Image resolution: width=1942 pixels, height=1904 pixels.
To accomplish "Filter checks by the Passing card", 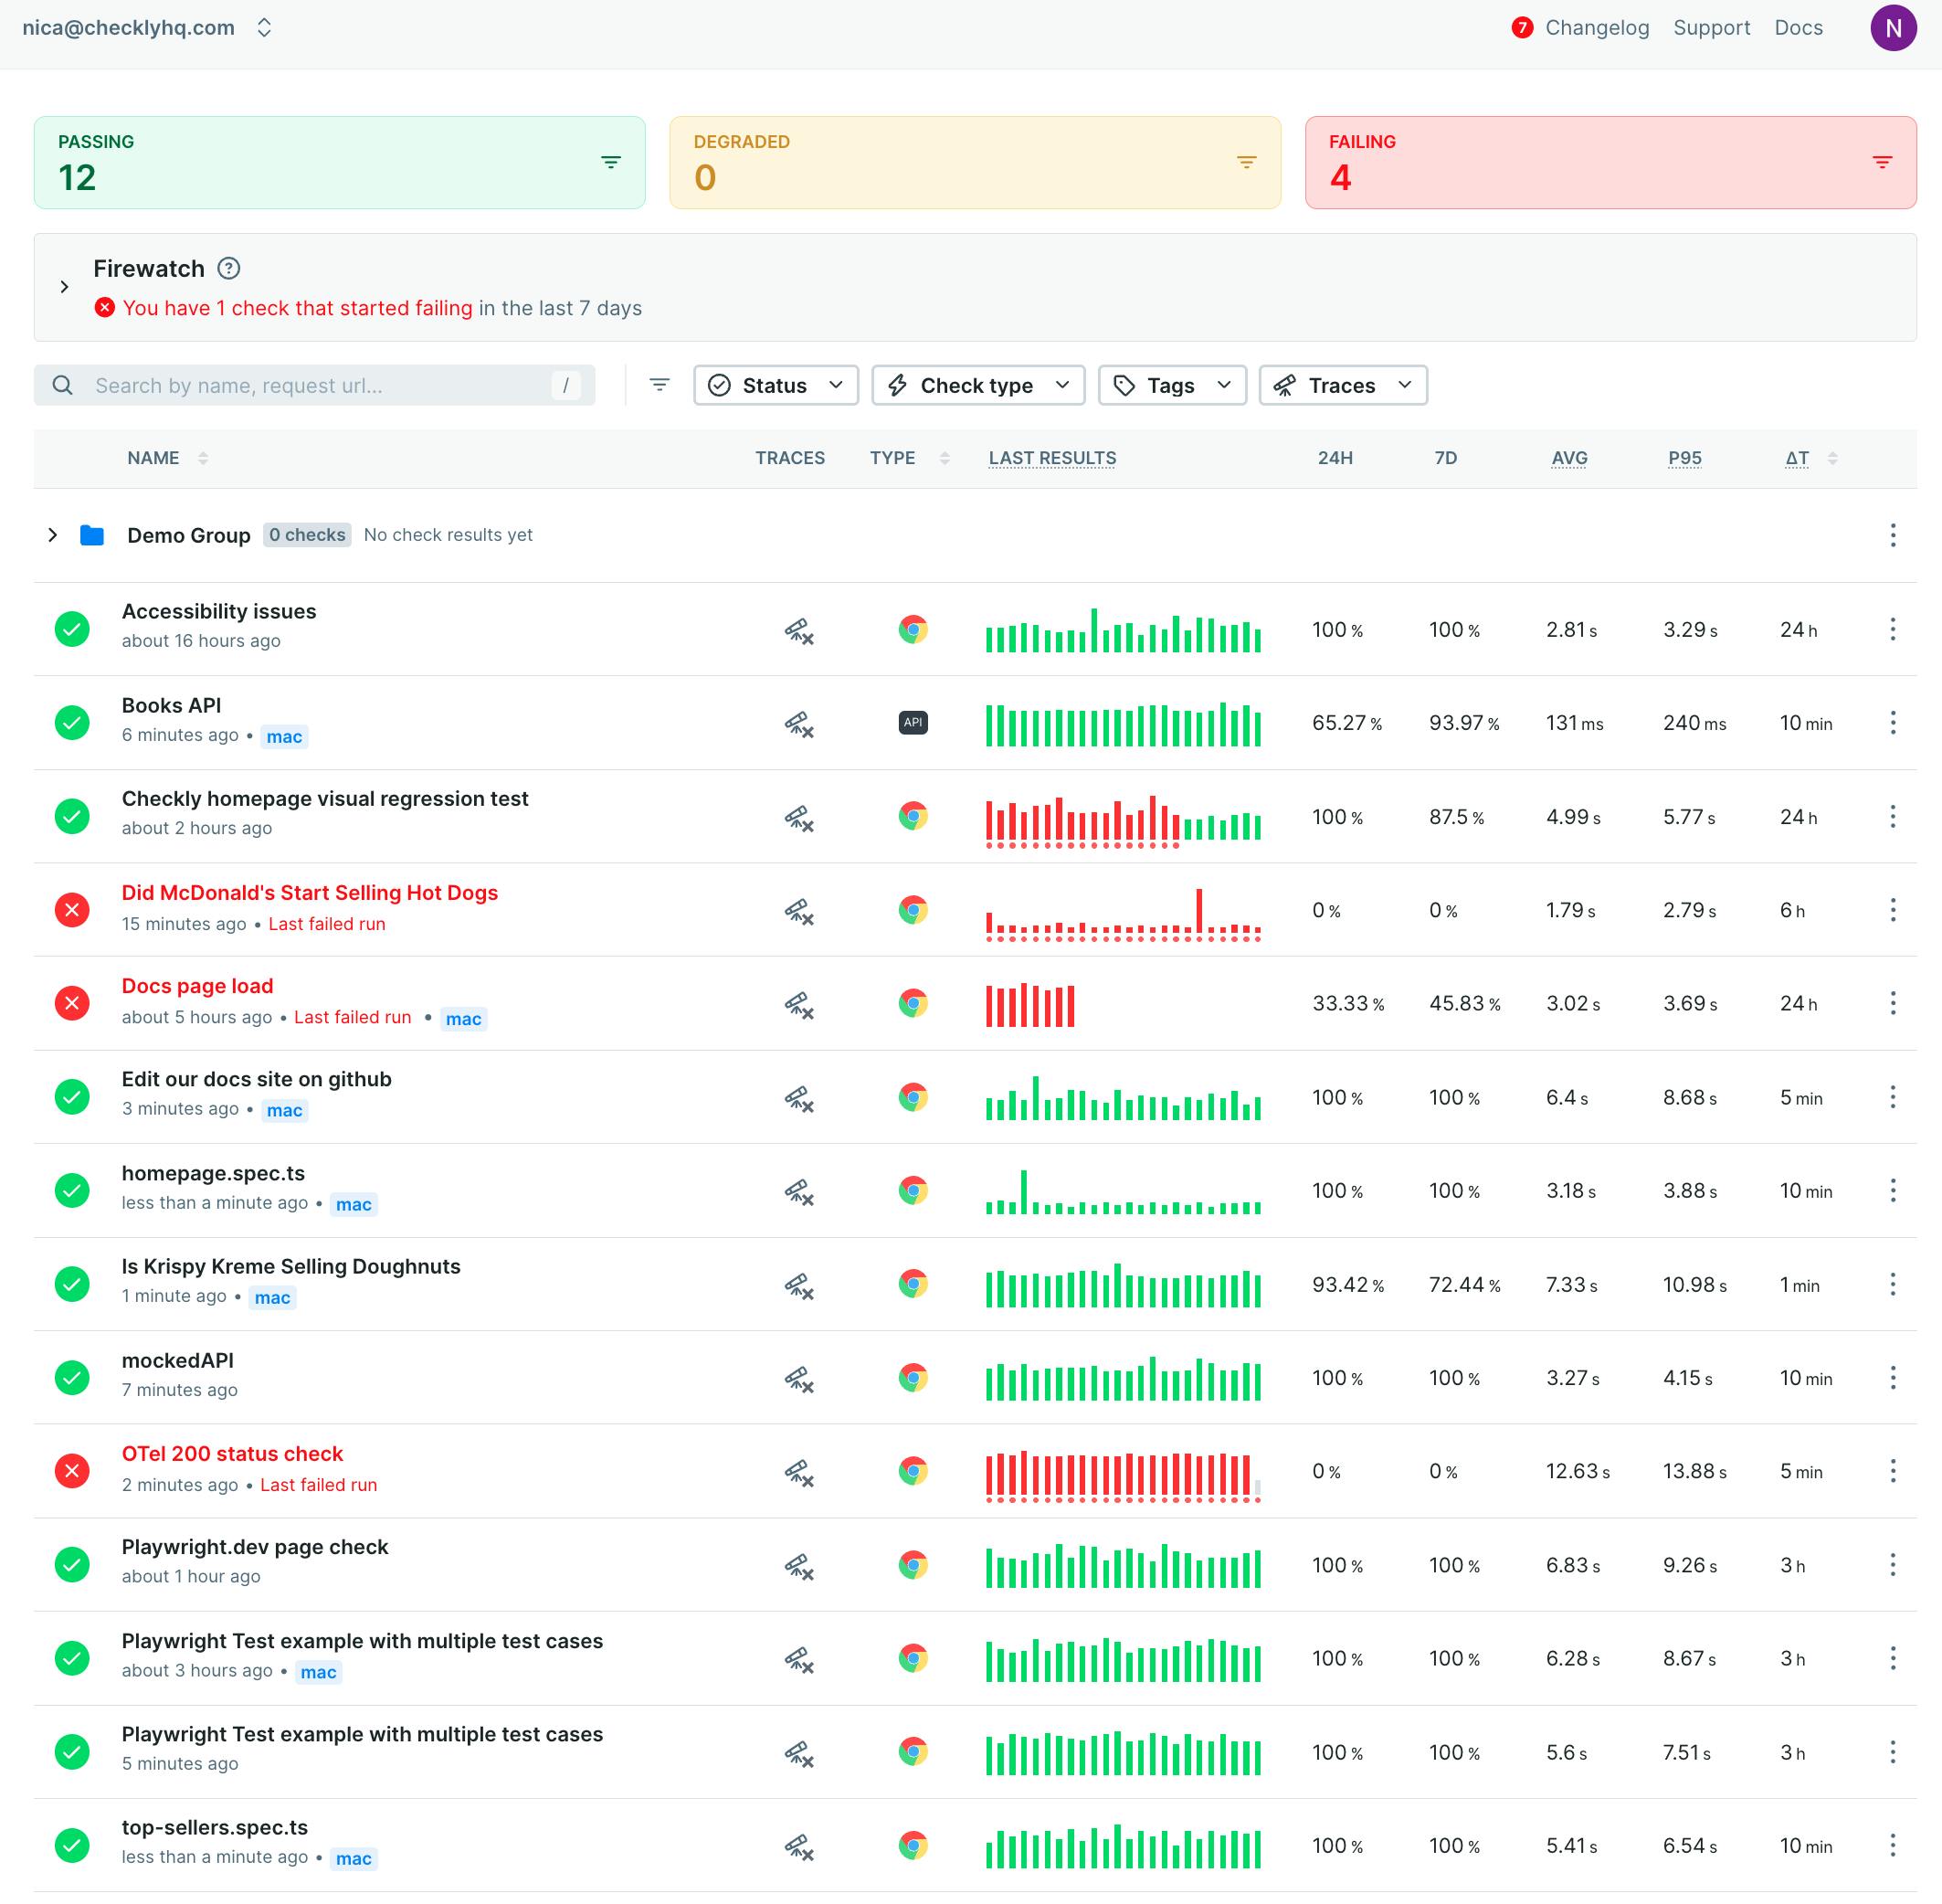I will (x=339, y=162).
